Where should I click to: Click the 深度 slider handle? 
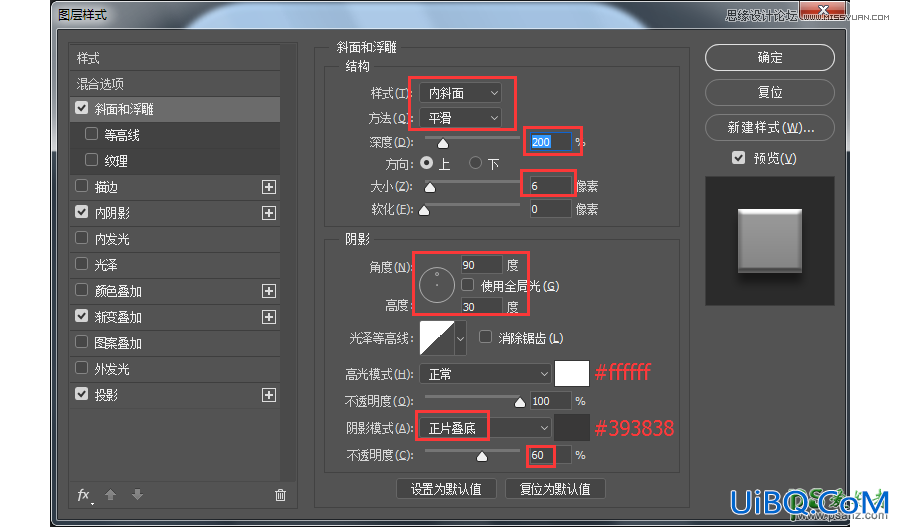[x=443, y=143]
